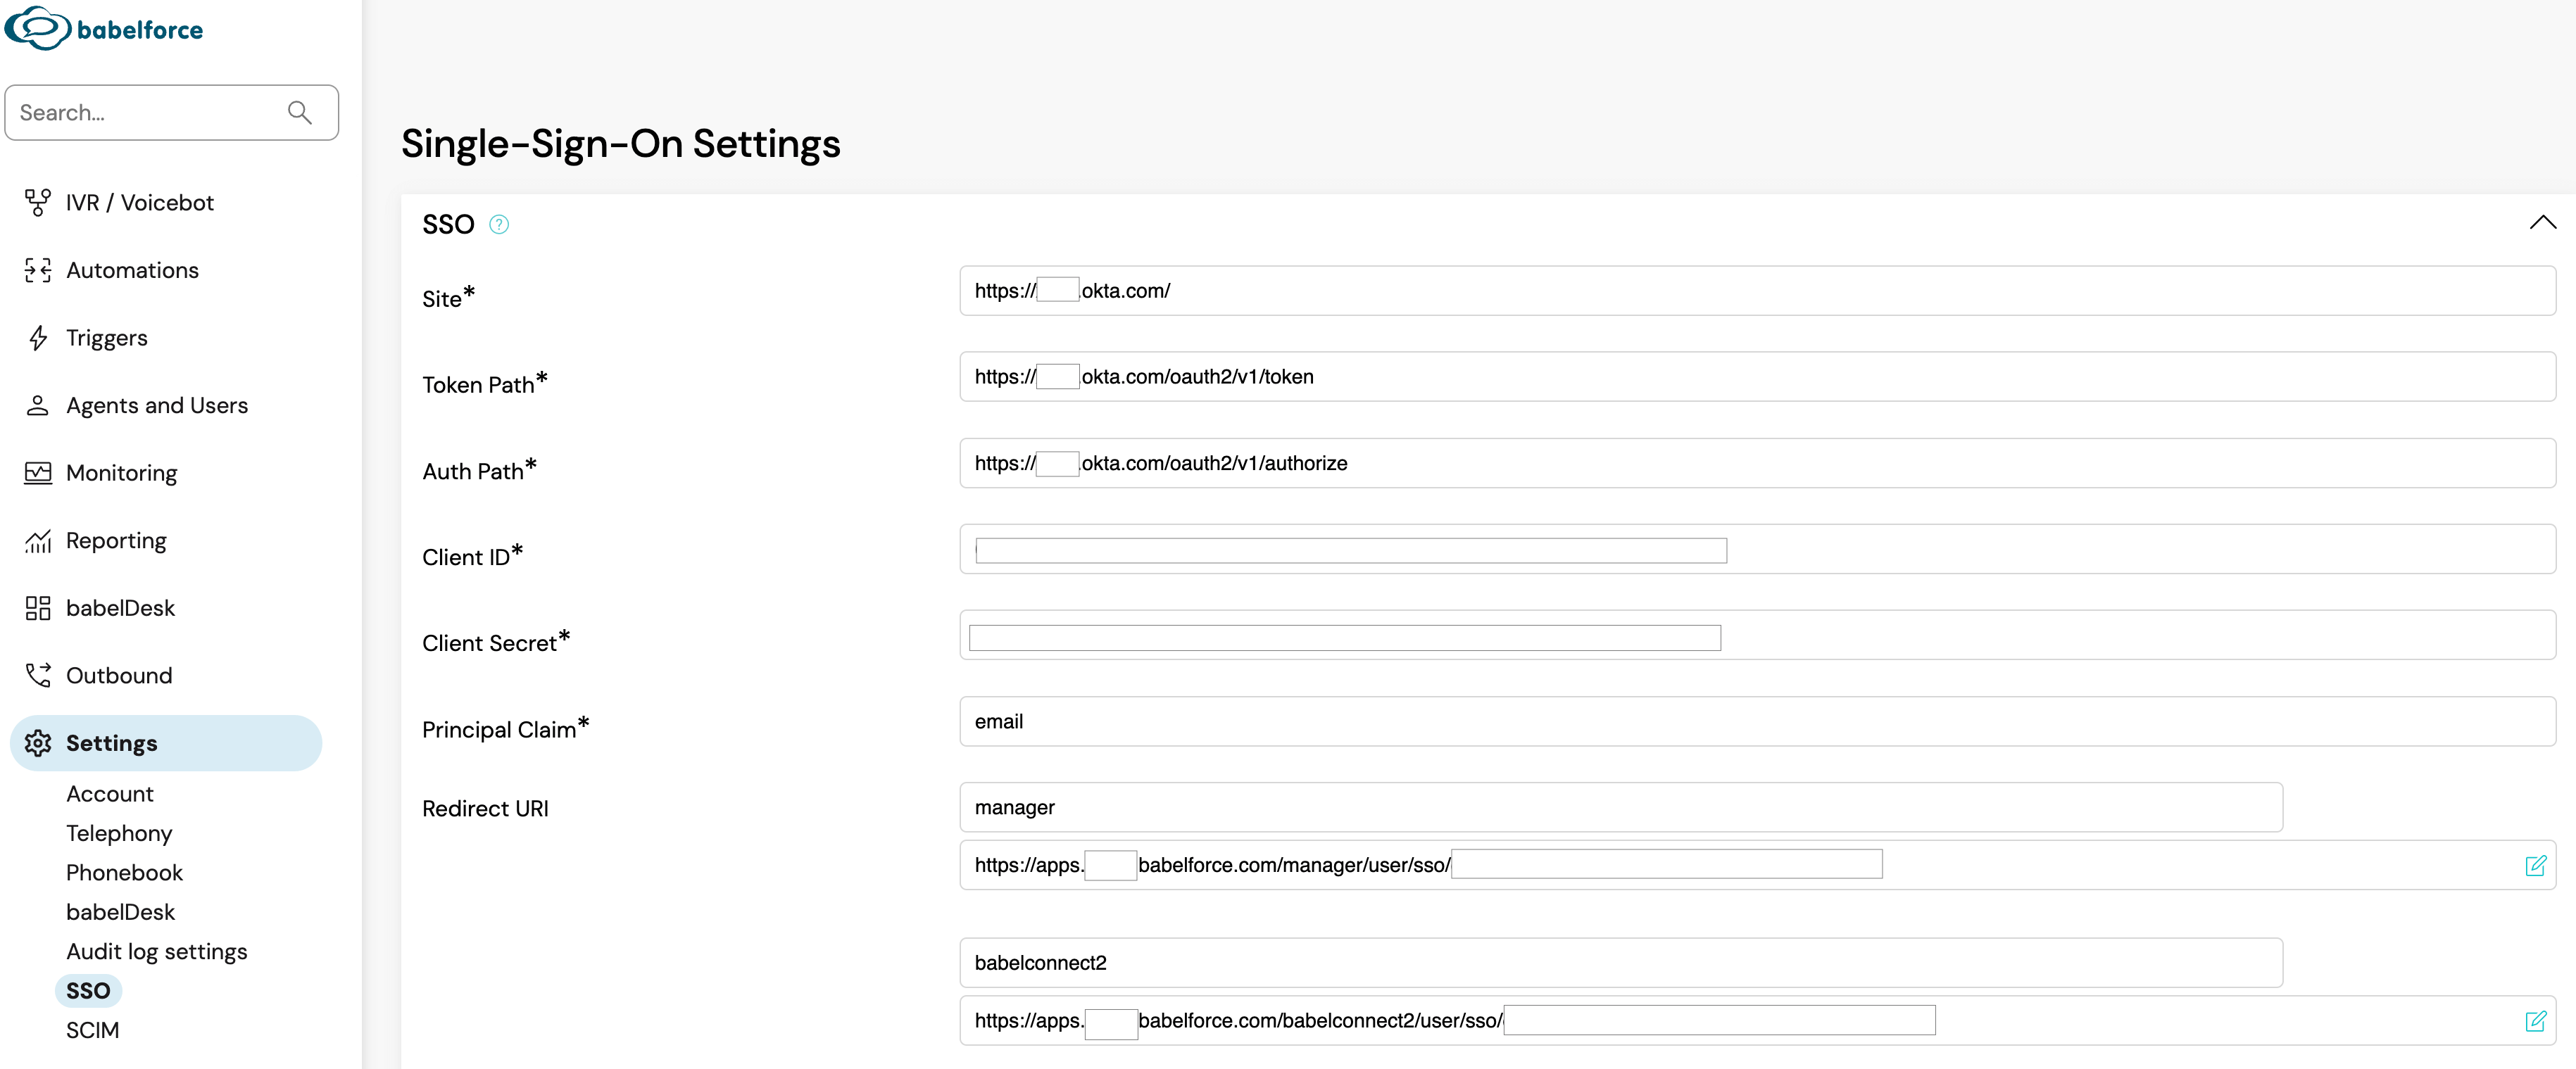The height and width of the screenshot is (1069, 2576).
Task: Click the search magnifier icon
Action: click(x=300, y=112)
